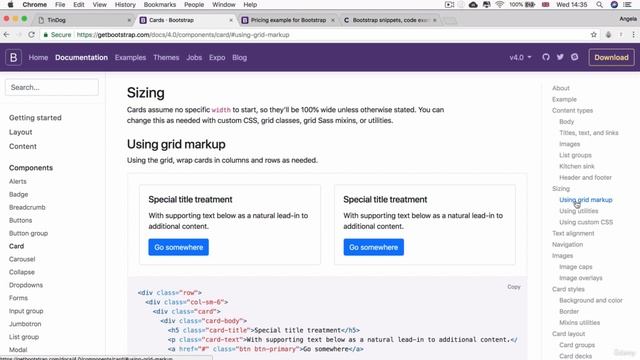Switch to Bootstrap snippets tab
640x360 pixels.
coord(390,20)
